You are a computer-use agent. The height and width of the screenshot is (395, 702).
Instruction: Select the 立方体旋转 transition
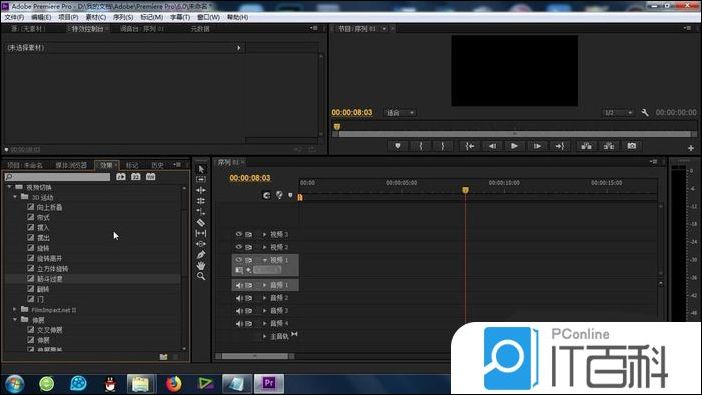pos(52,269)
